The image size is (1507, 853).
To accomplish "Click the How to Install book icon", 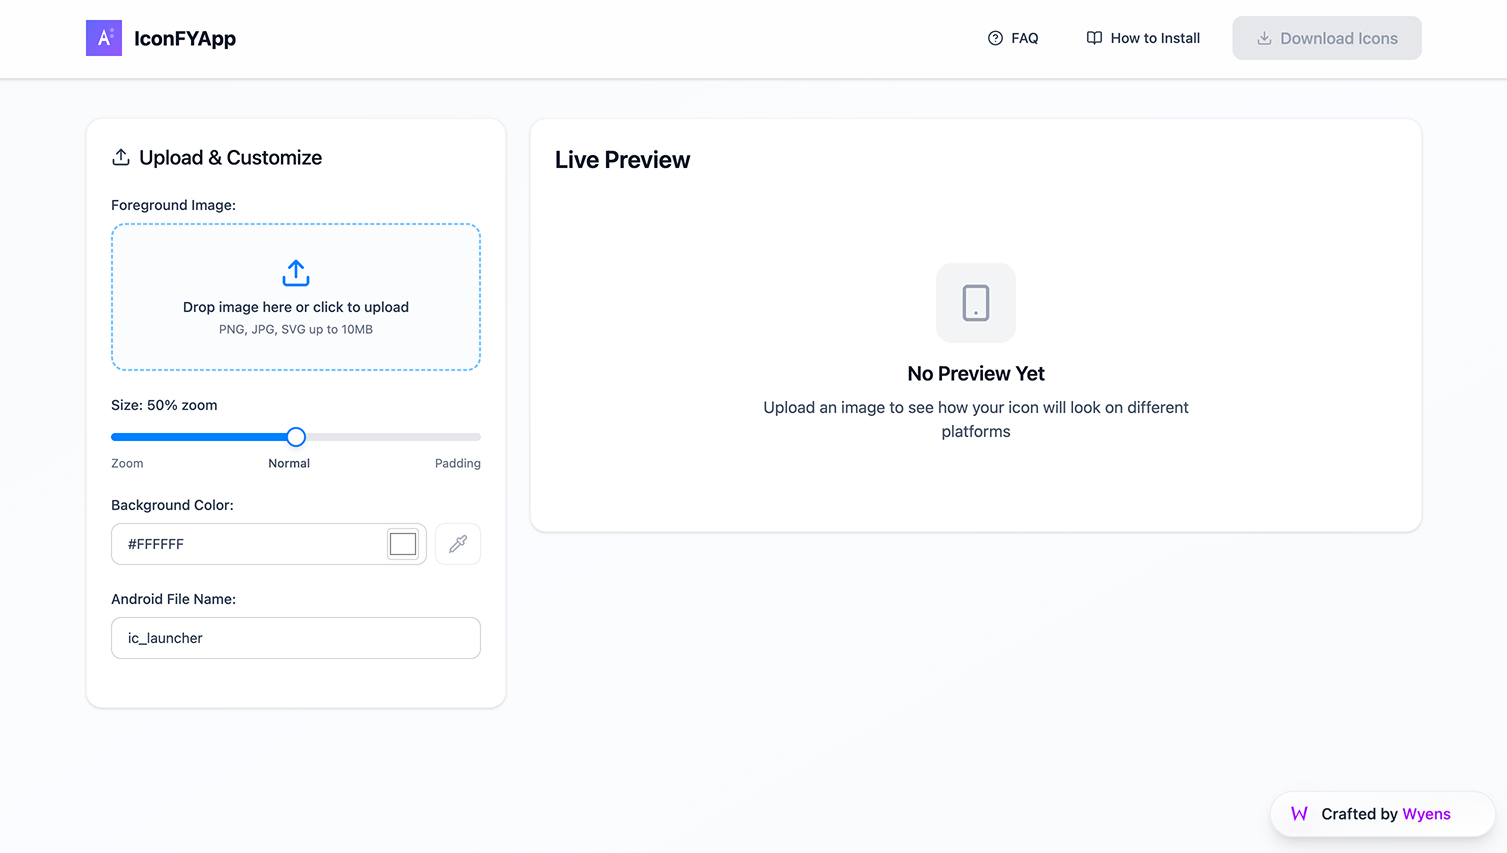I will point(1094,38).
